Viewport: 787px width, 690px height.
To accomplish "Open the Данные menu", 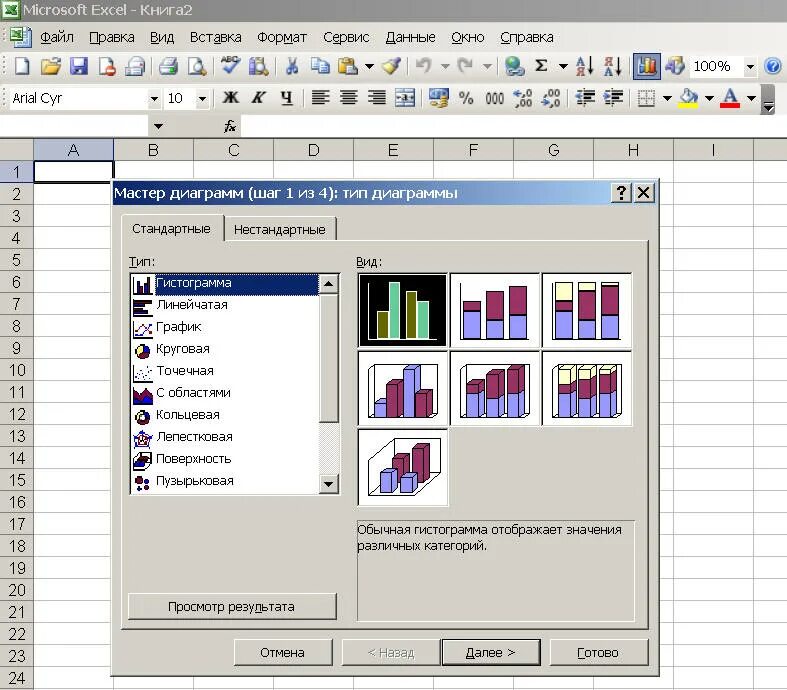I will click(x=410, y=37).
